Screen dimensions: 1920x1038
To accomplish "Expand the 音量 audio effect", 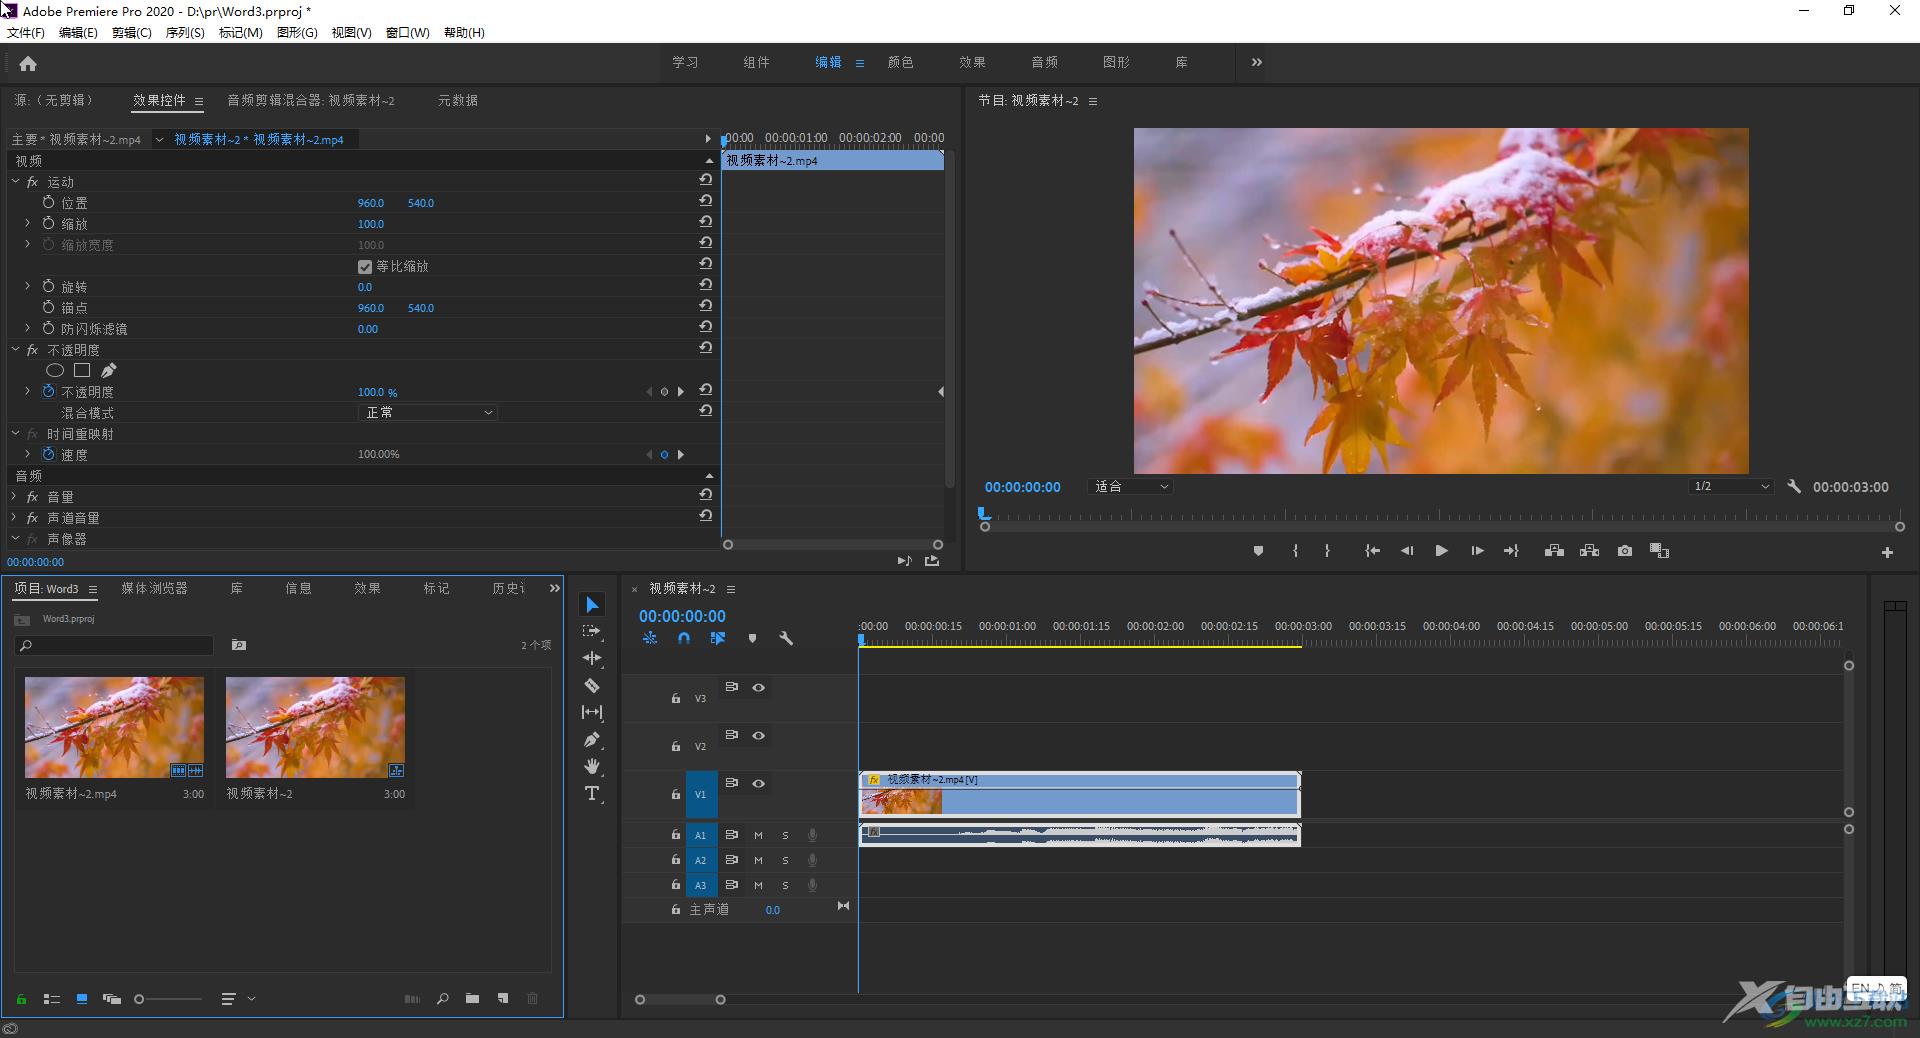I will tap(14, 496).
